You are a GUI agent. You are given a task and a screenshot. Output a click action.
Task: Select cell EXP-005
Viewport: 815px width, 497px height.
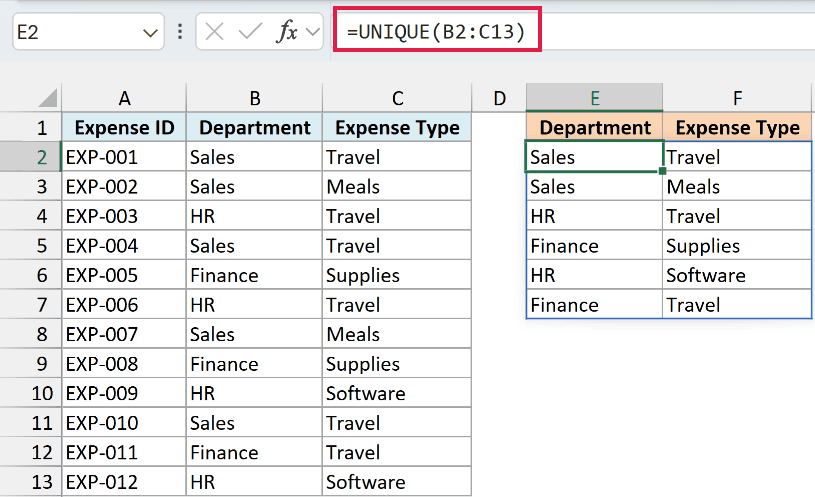(x=124, y=274)
